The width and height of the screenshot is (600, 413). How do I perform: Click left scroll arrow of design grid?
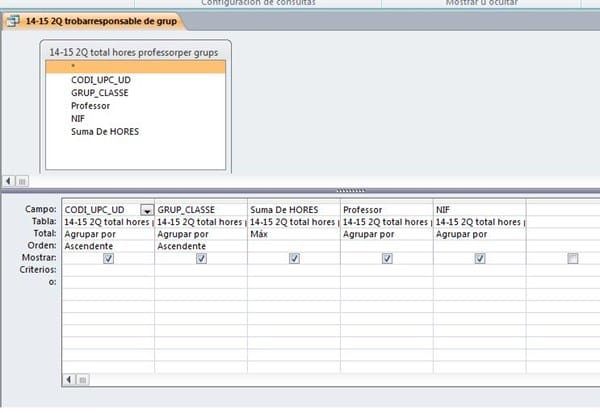pyautogui.click(x=68, y=380)
